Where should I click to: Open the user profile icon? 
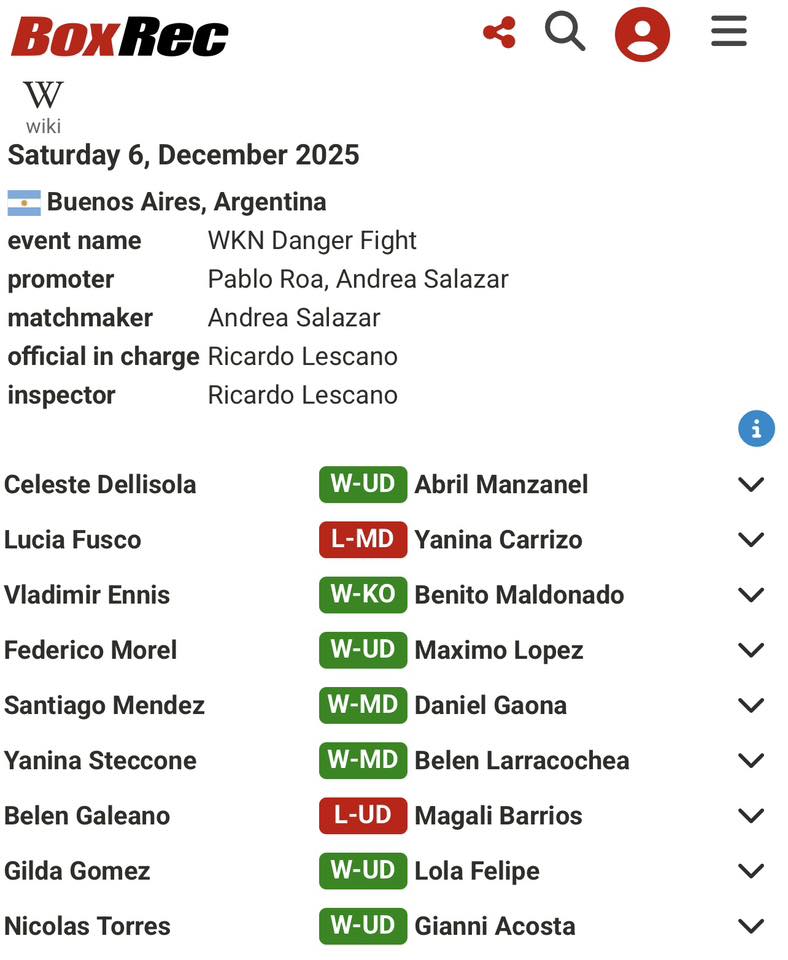coord(642,35)
